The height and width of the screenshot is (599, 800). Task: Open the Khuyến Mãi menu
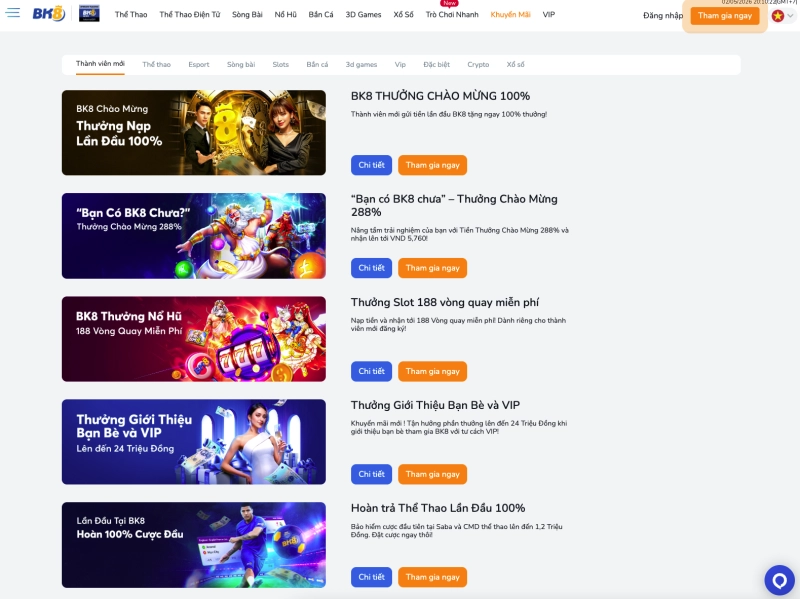(x=510, y=15)
